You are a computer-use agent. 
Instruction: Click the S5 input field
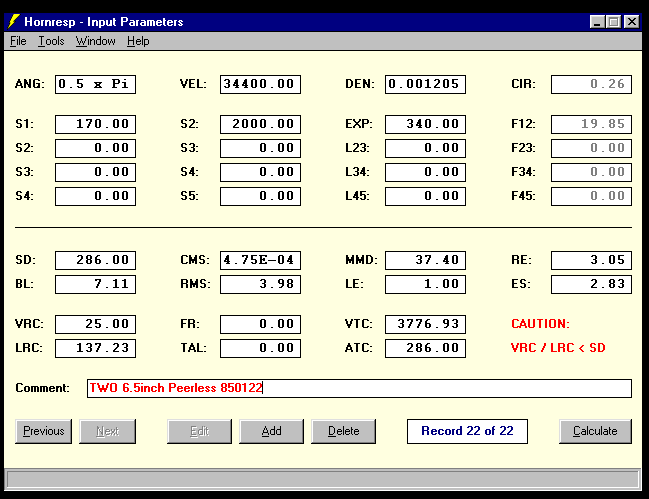coord(260,196)
